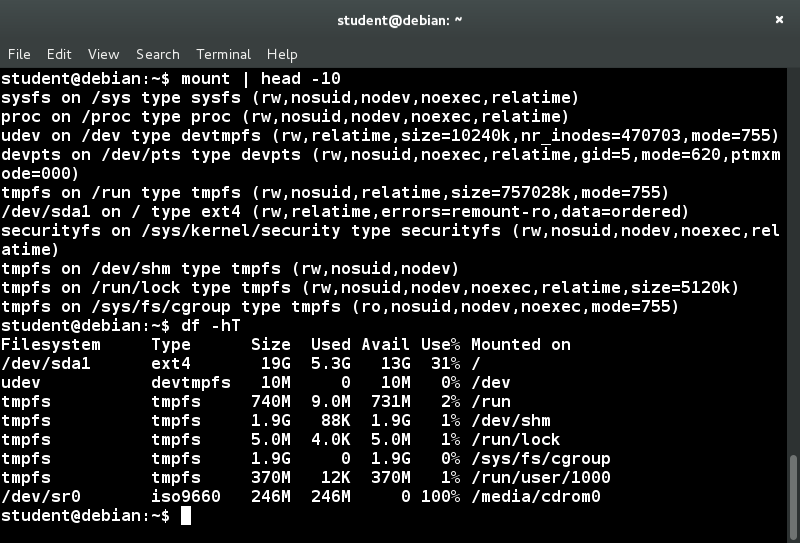
Task: Click the 'Filesystem' column header
Action: tap(51, 344)
